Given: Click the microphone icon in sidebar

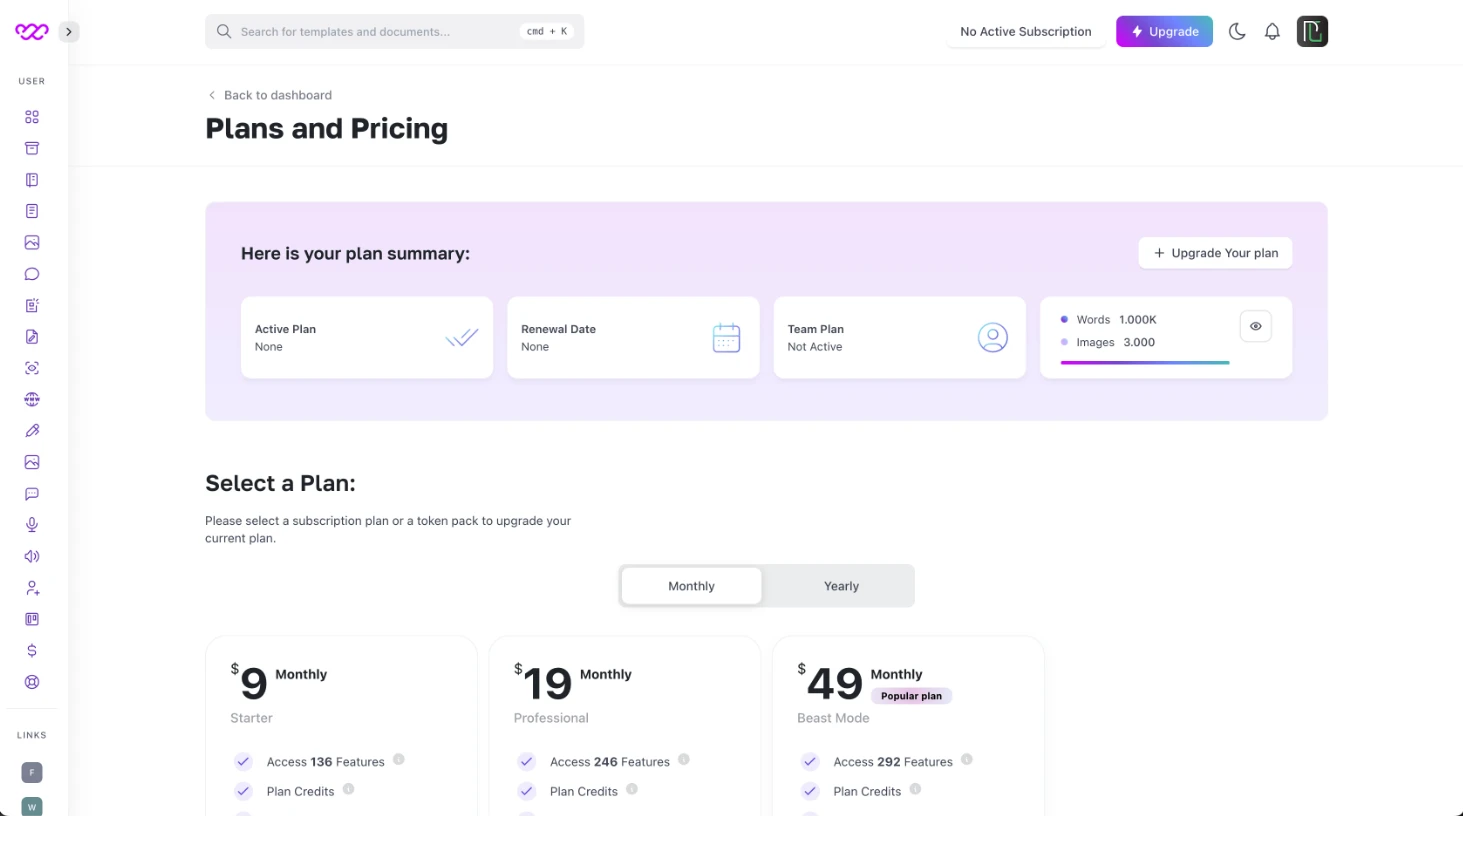Looking at the screenshot, I should [x=32, y=525].
